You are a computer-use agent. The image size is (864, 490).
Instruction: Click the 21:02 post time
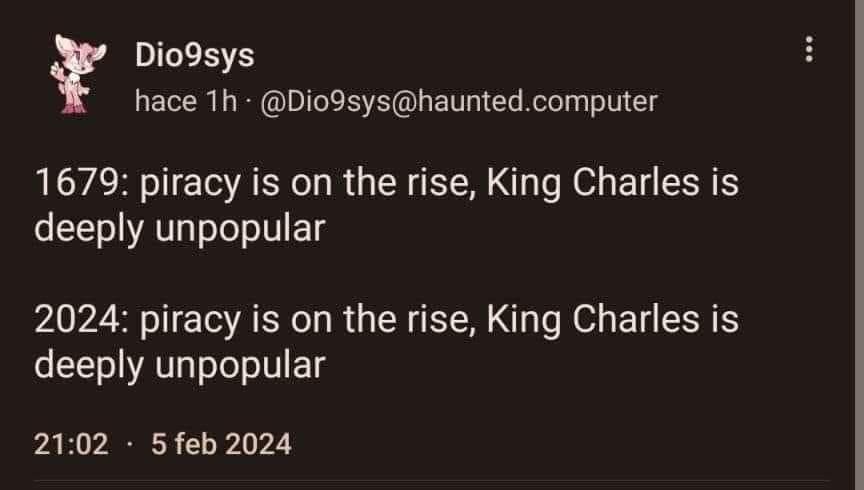pos(71,443)
